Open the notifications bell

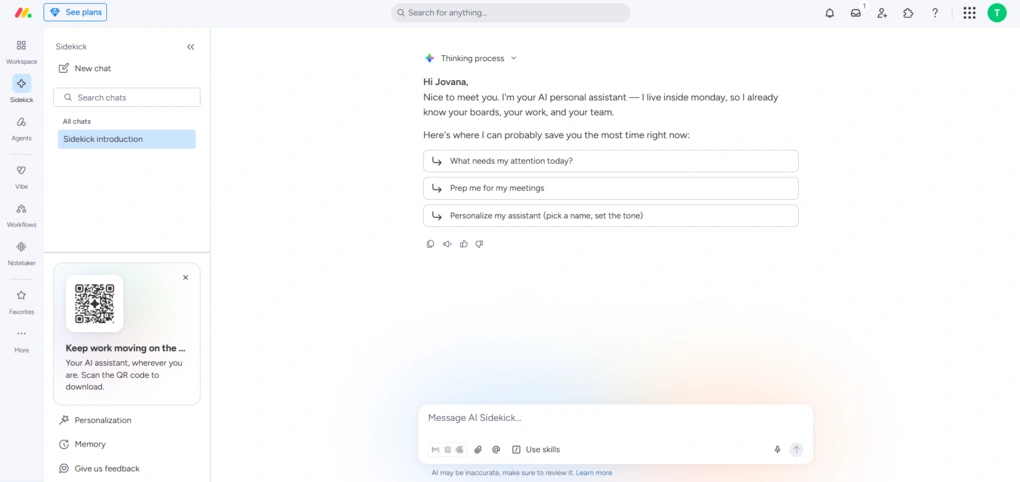[829, 12]
